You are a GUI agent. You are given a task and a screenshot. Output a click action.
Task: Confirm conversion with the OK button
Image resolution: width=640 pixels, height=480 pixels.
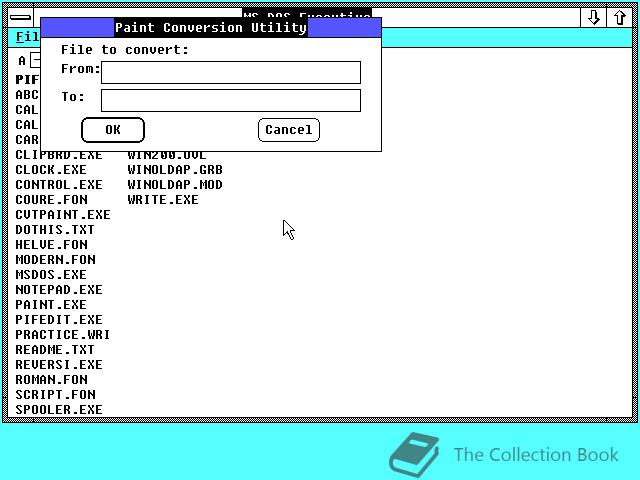113,130
